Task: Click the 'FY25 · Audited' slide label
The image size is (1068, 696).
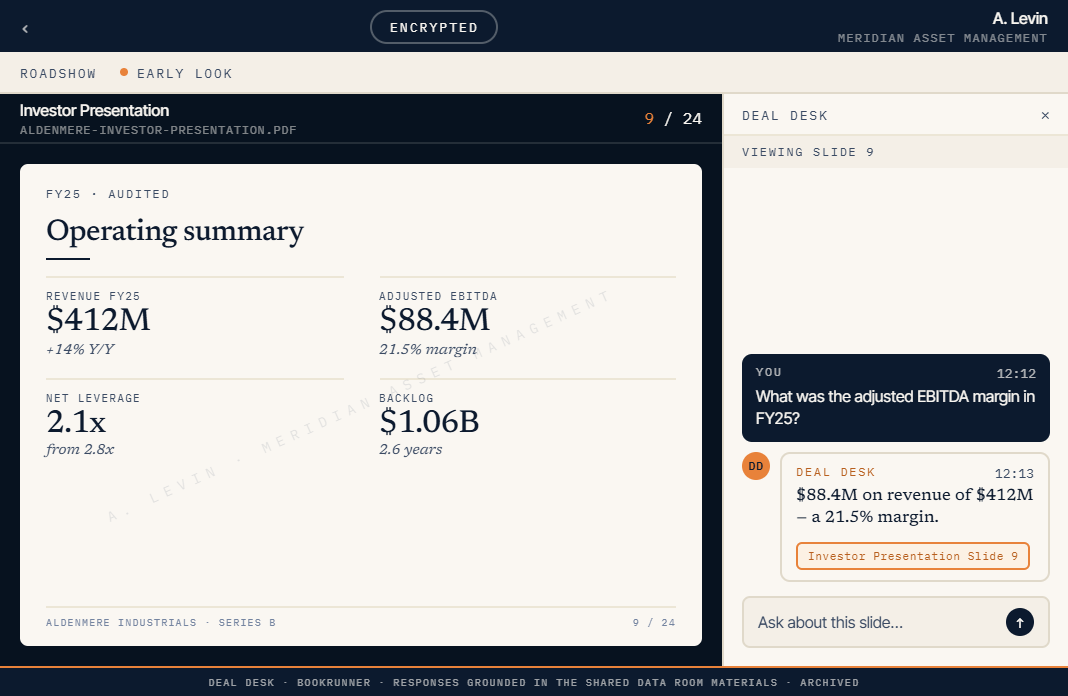Action: click(x=108, y=194)
